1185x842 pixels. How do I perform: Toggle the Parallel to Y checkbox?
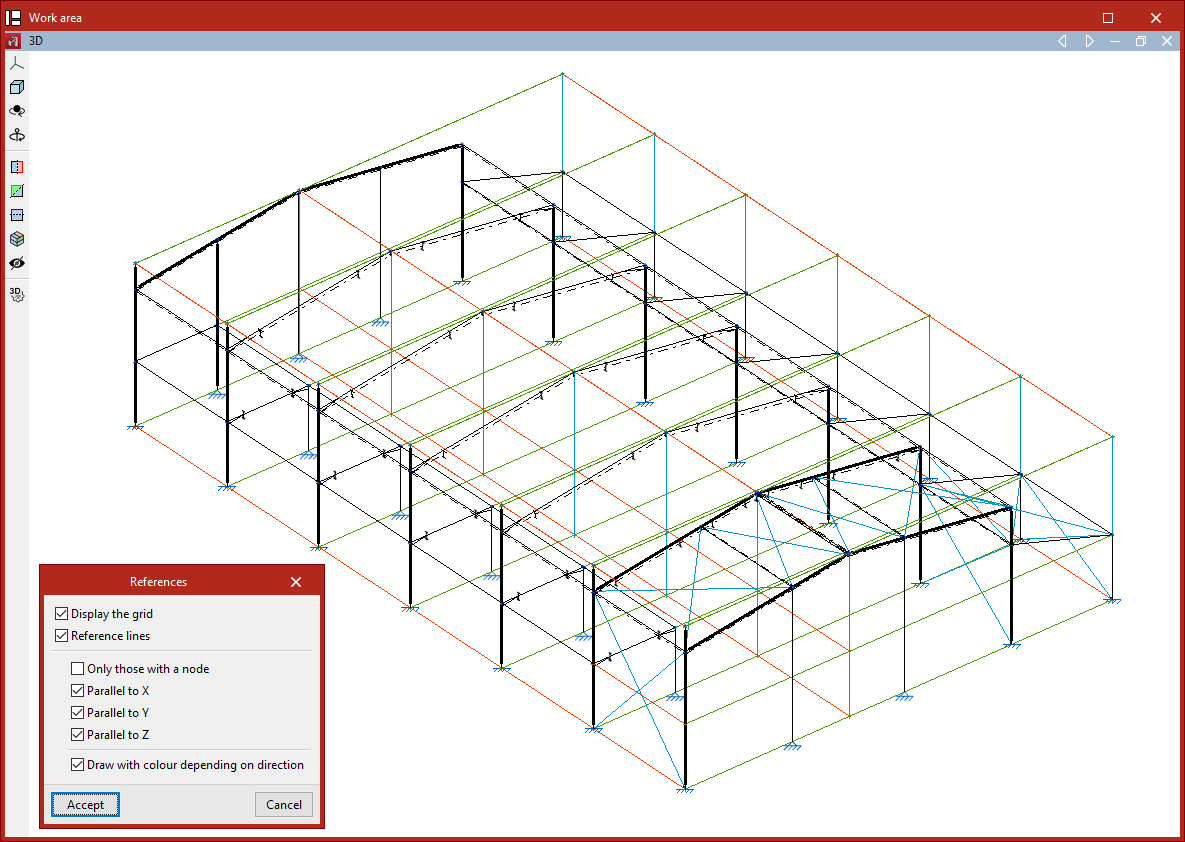(77, 713)
